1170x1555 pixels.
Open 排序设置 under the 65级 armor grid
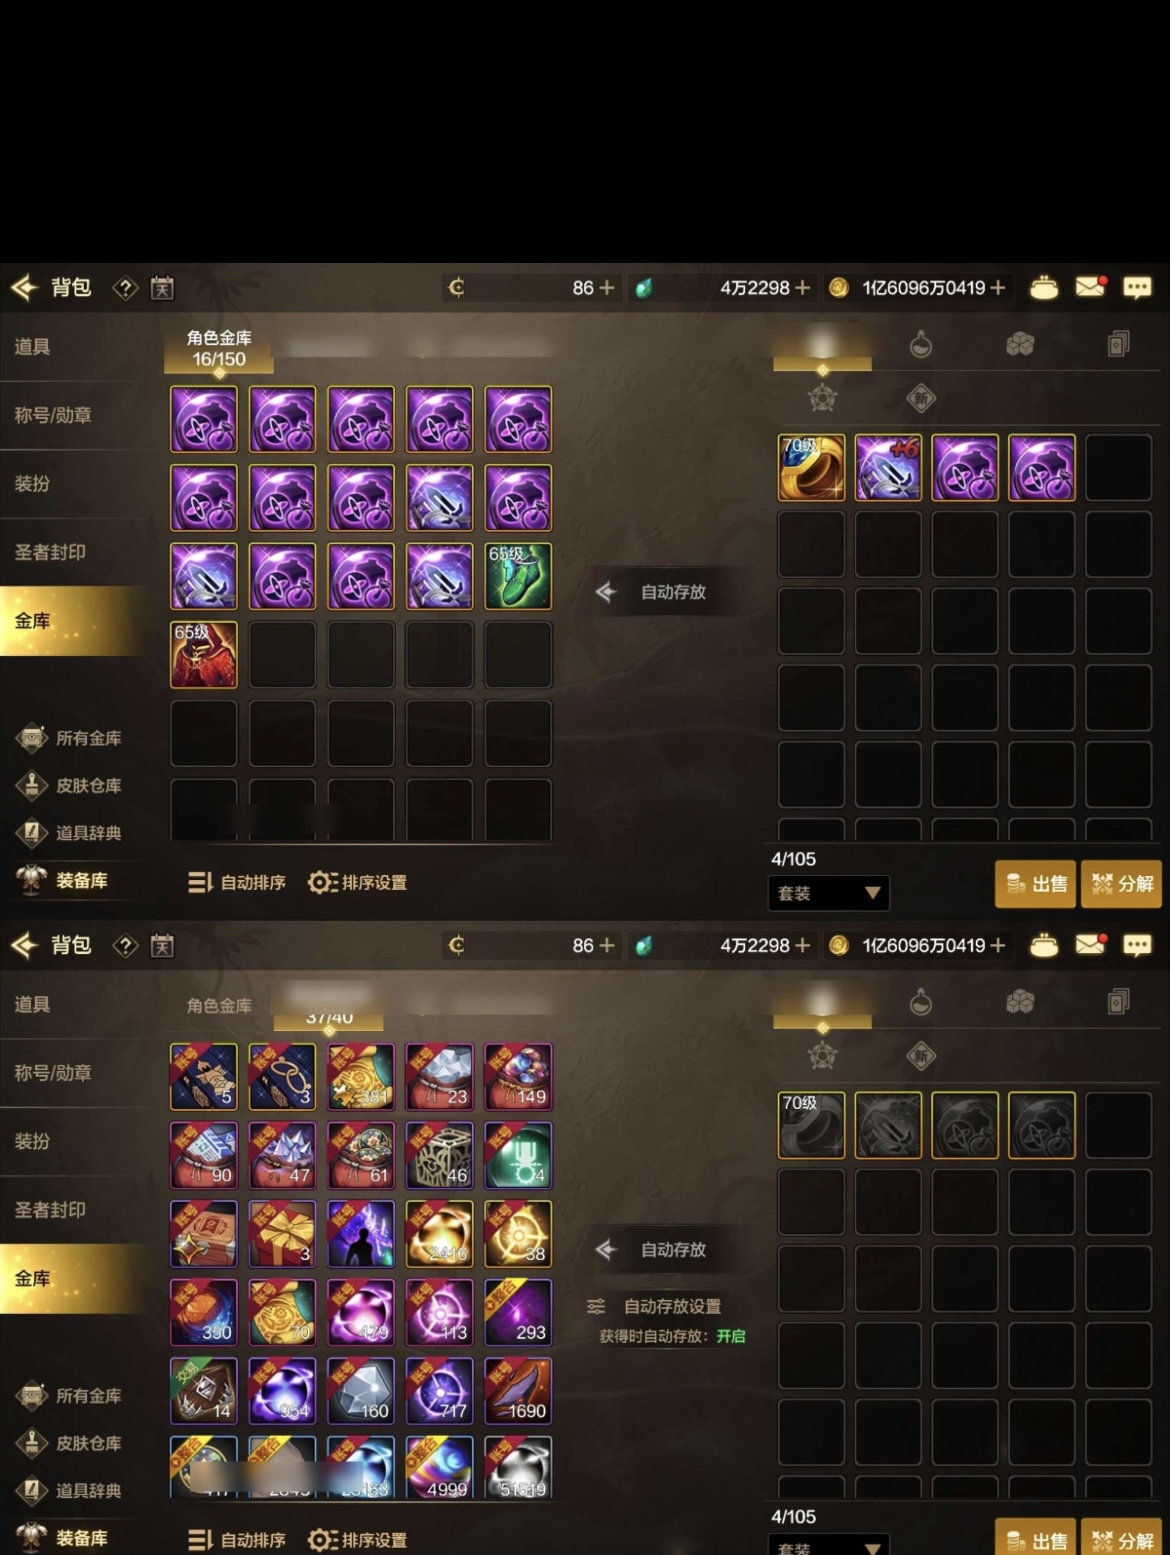tap(358, 883)
